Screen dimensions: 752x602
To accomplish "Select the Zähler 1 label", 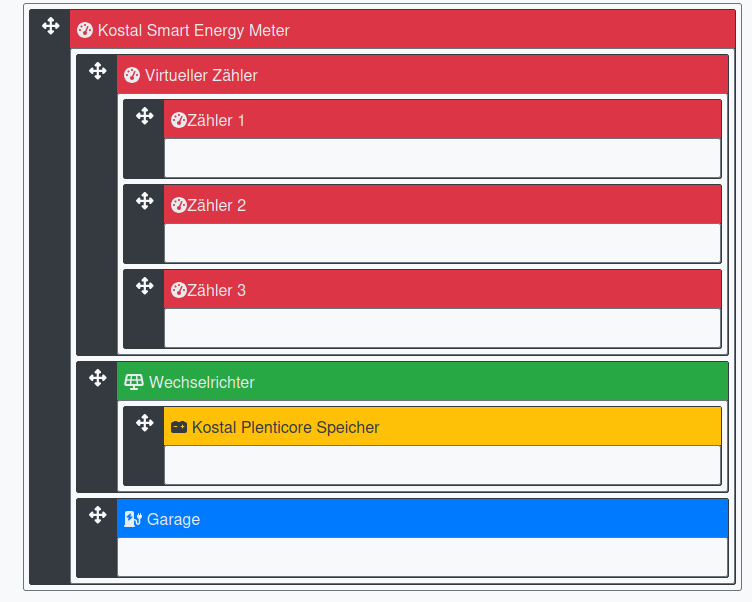I will pyautogui.click(x=216, y=120).
